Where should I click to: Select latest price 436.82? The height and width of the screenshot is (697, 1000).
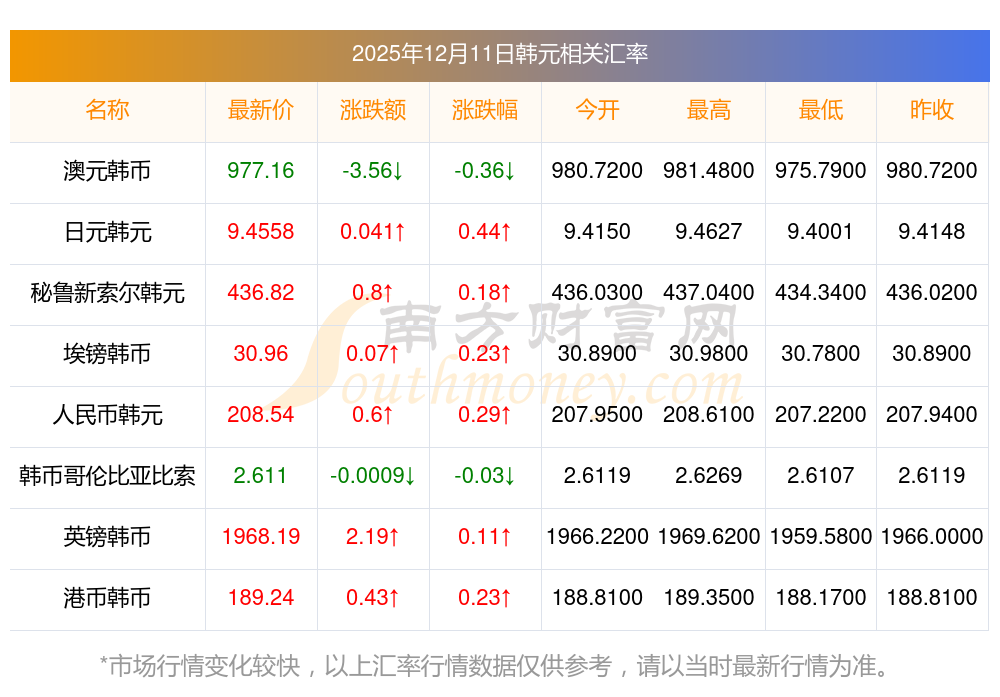click(x=261, y=293)
